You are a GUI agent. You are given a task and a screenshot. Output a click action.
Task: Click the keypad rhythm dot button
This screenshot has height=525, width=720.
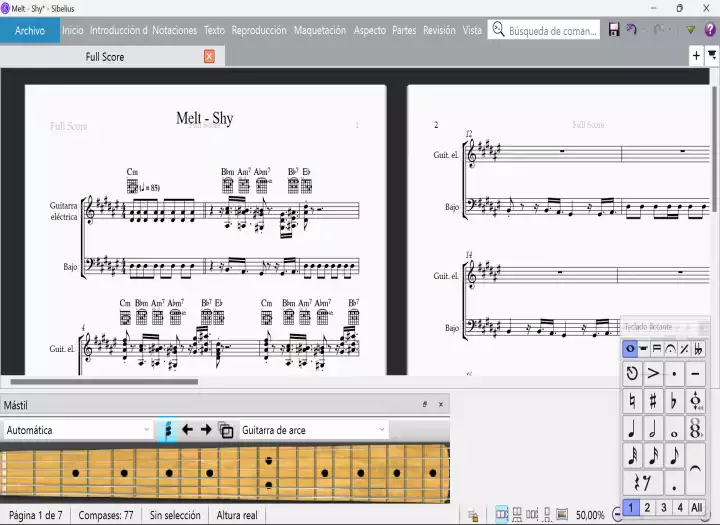pyautogui.click(x=674, y=482)
